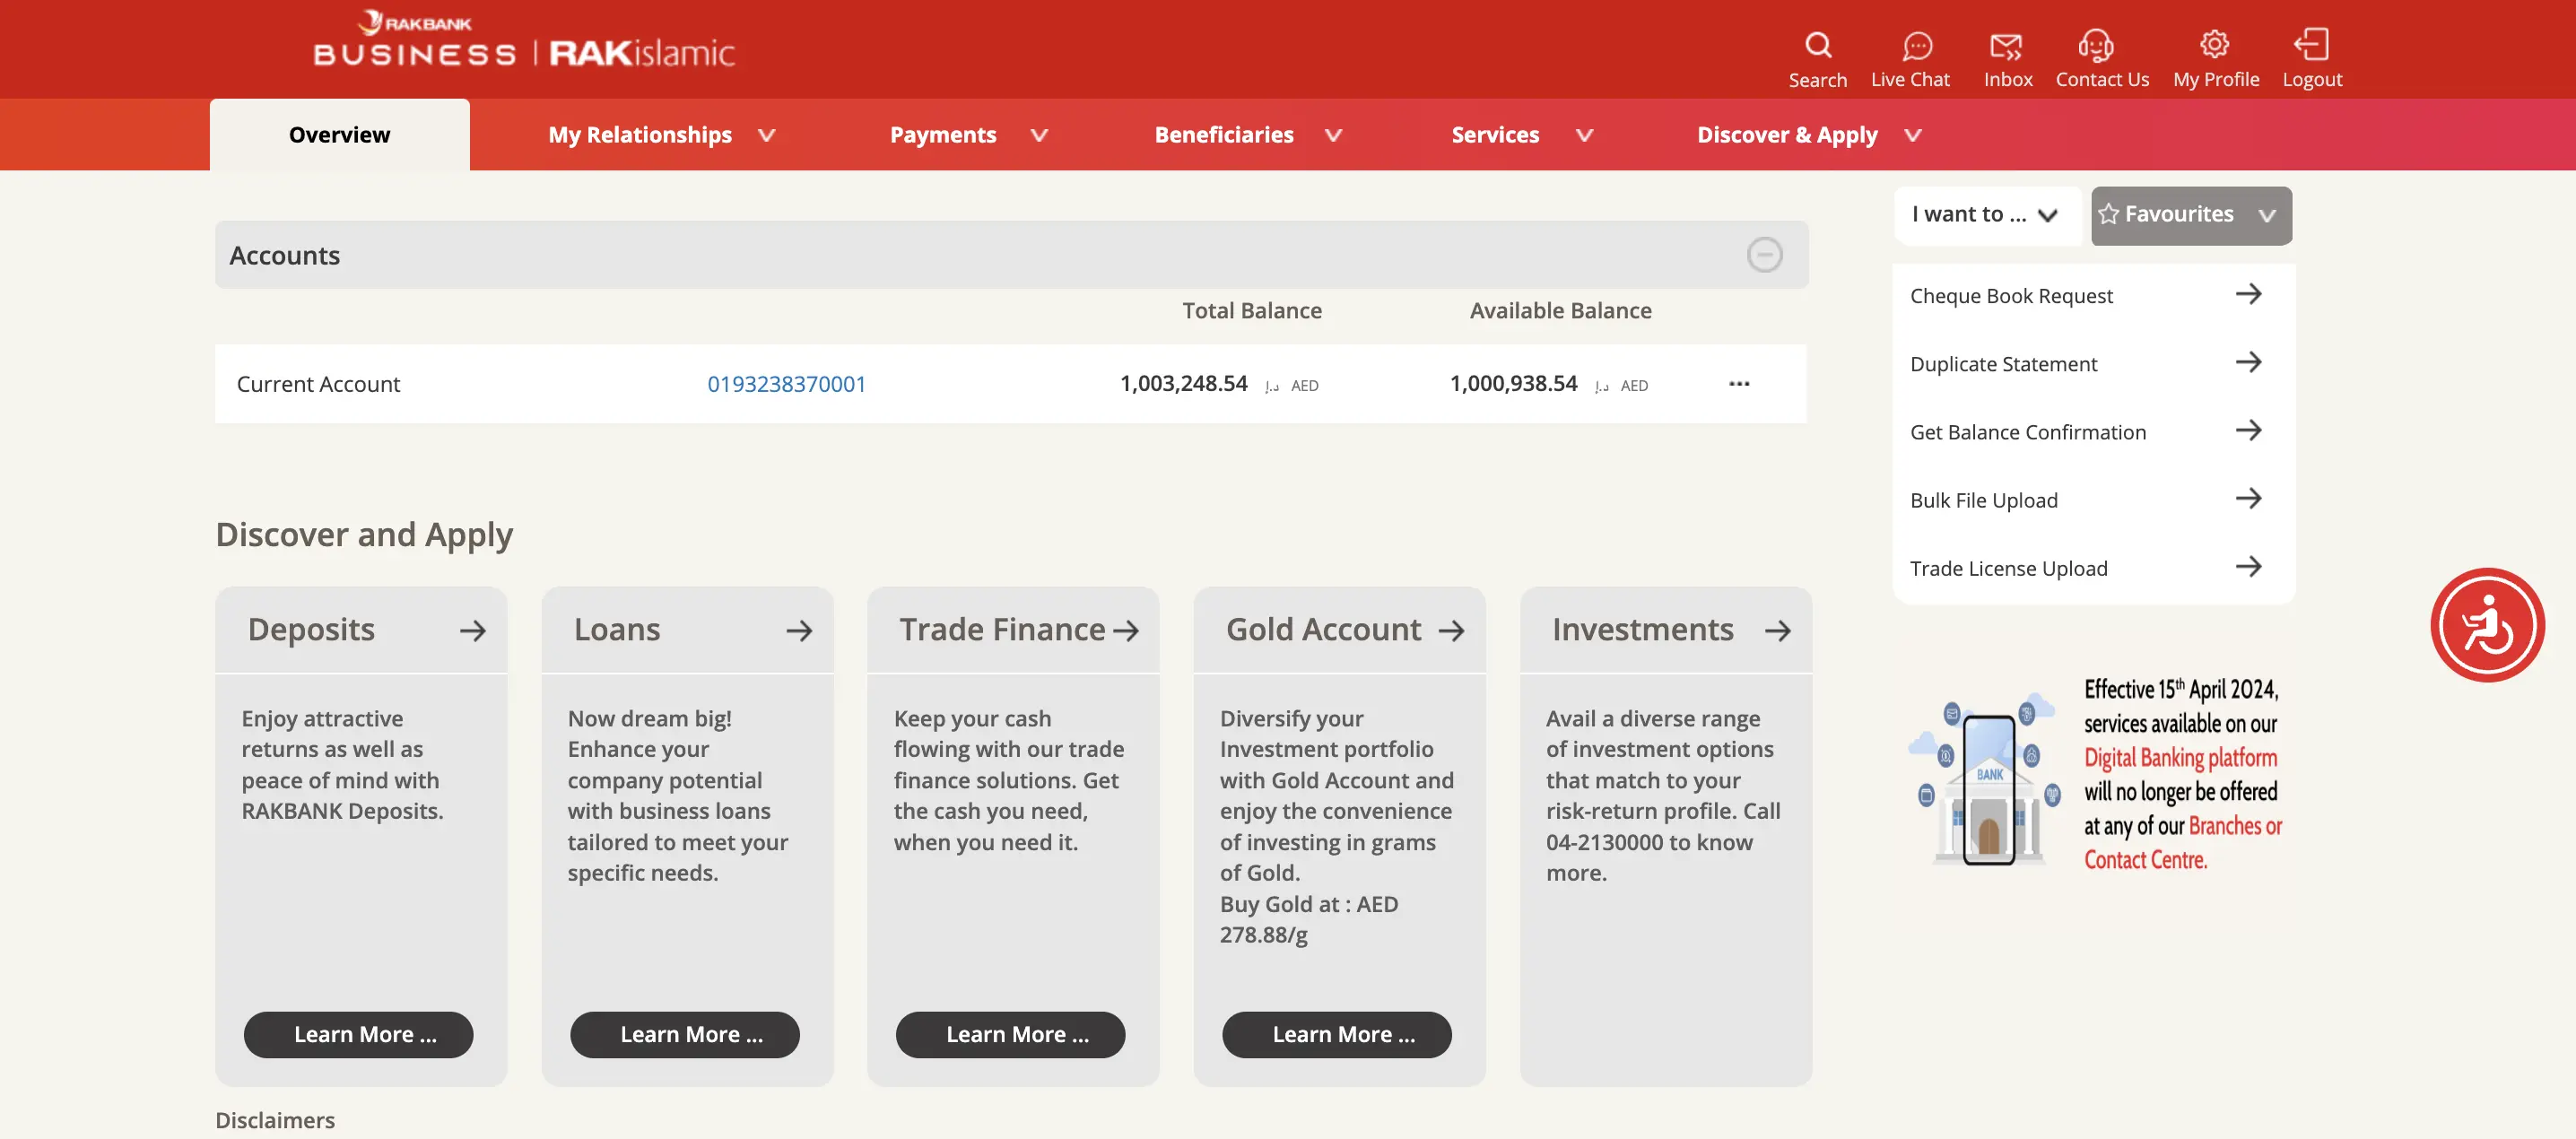
Task: Open the Payments menu
Action: (967, 135)
